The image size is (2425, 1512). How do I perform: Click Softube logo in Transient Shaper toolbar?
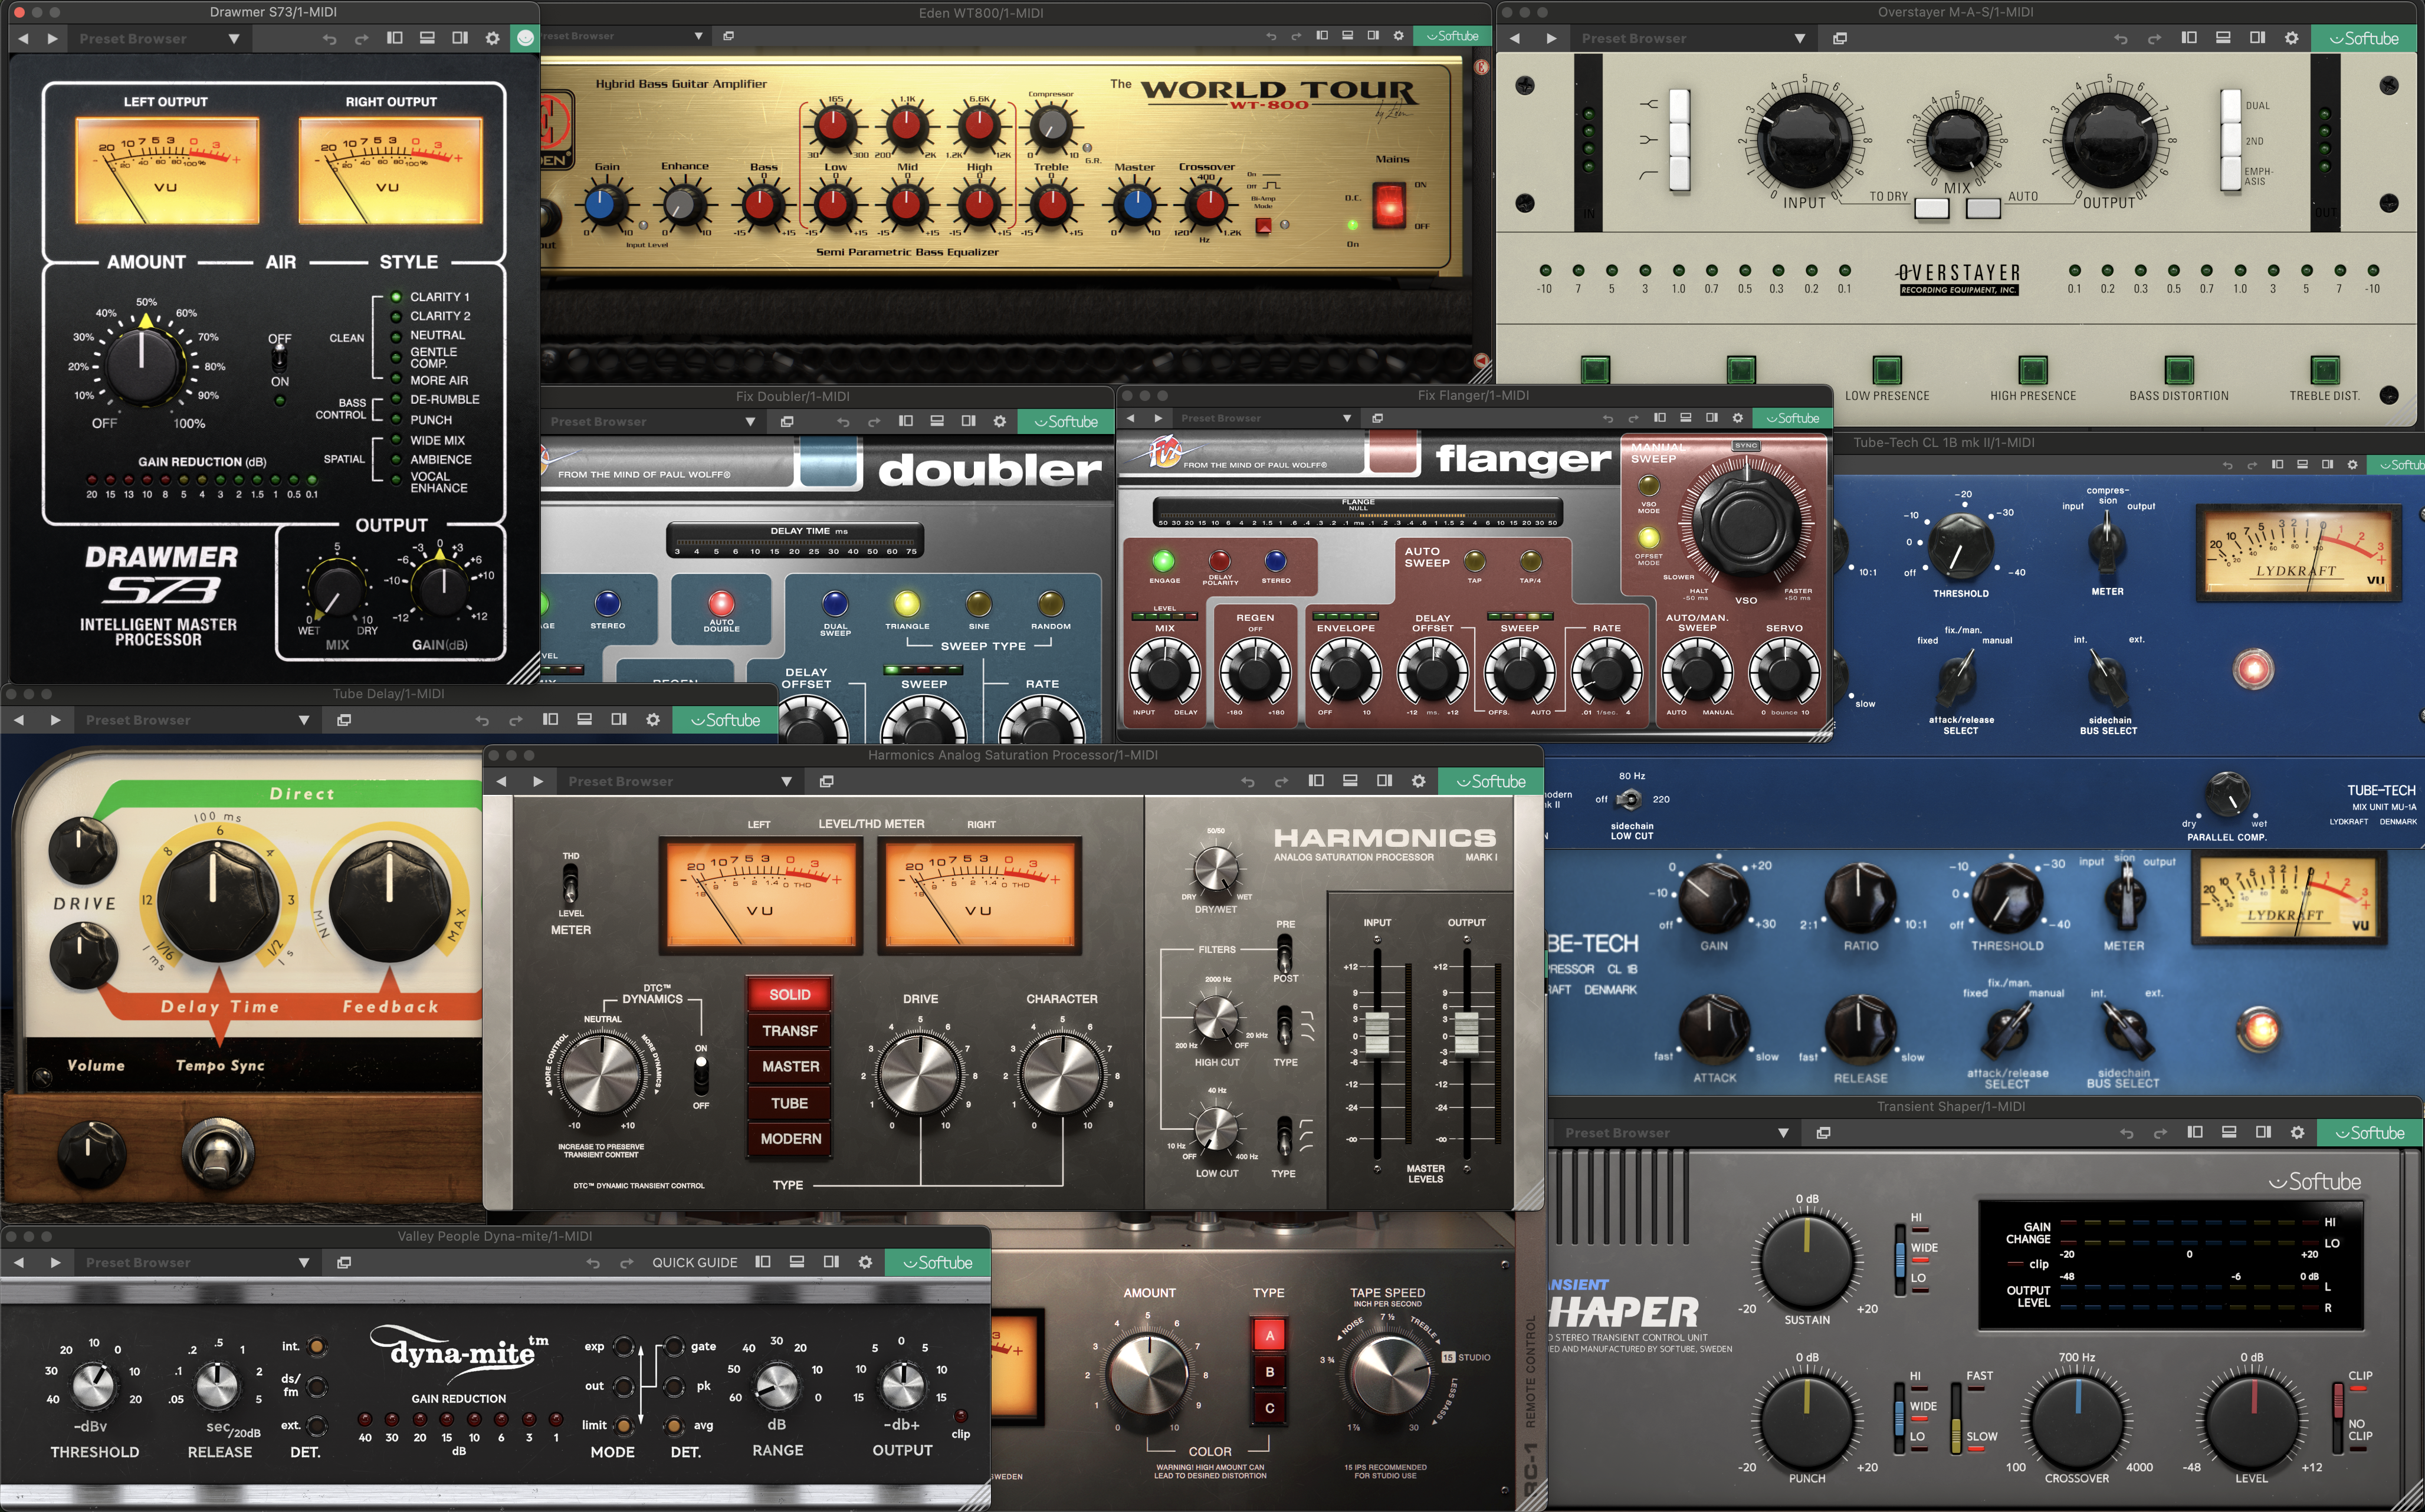coord(2369,1132)
